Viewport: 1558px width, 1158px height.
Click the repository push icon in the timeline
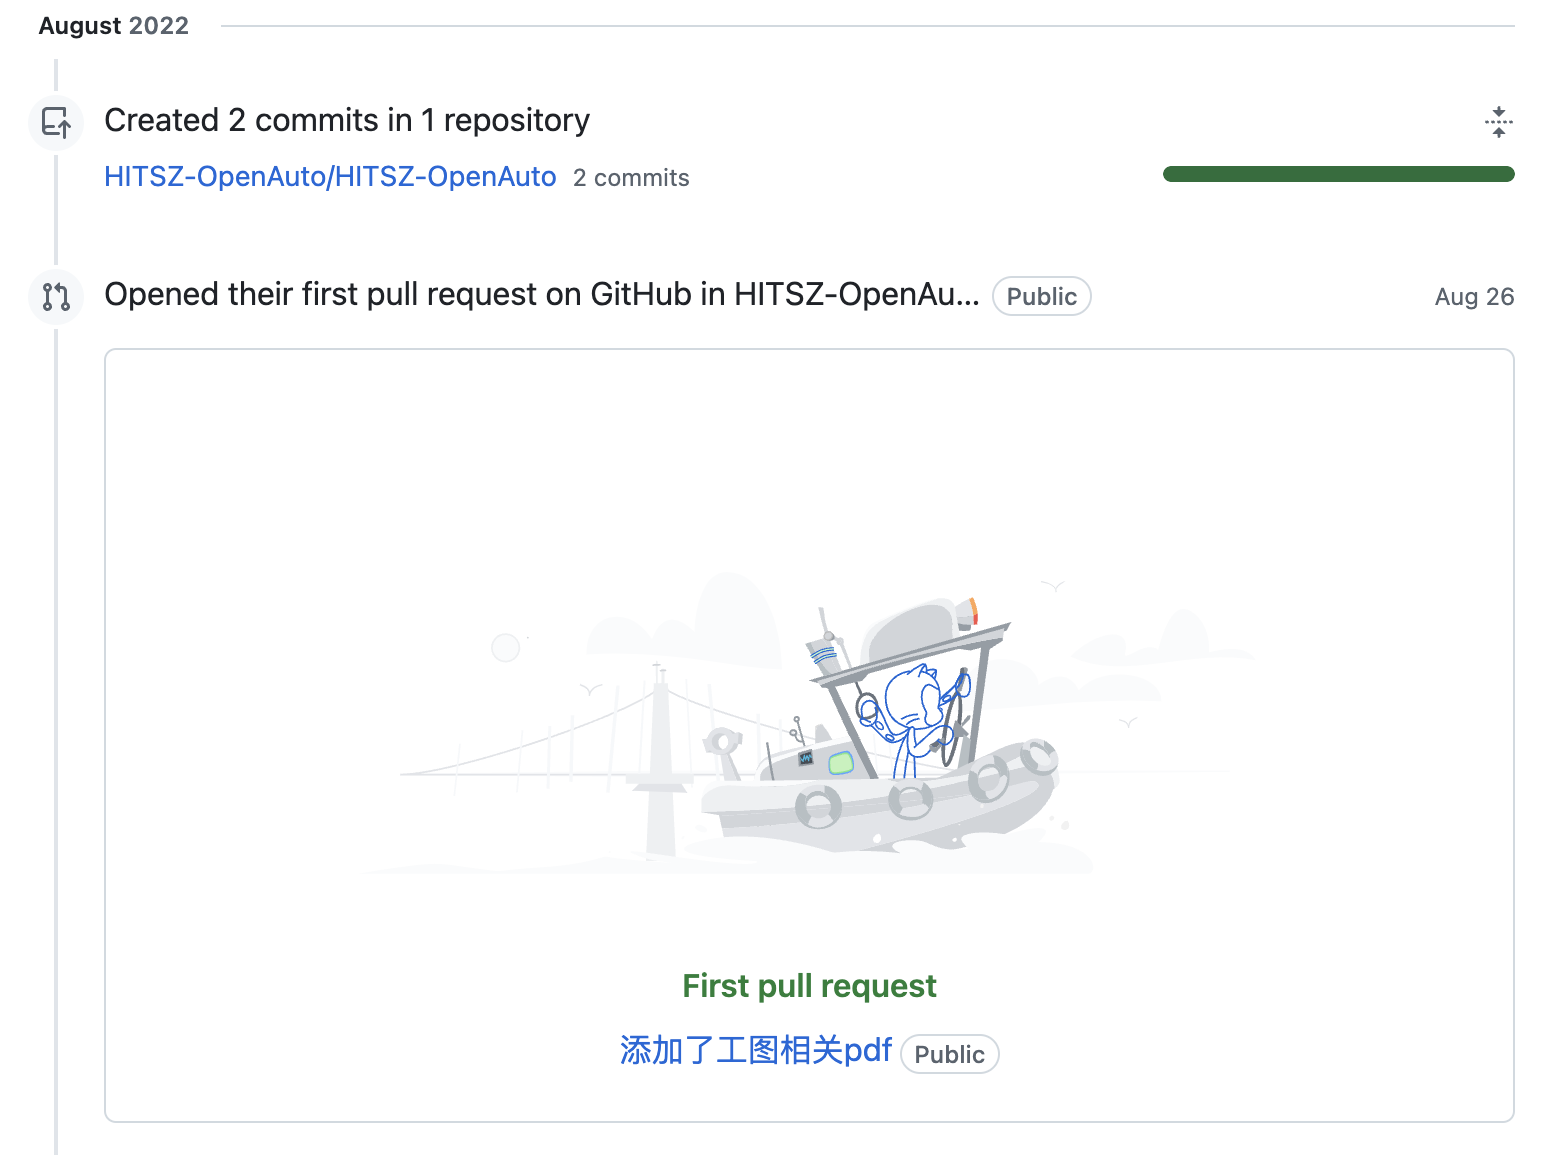tap(56, 123)
